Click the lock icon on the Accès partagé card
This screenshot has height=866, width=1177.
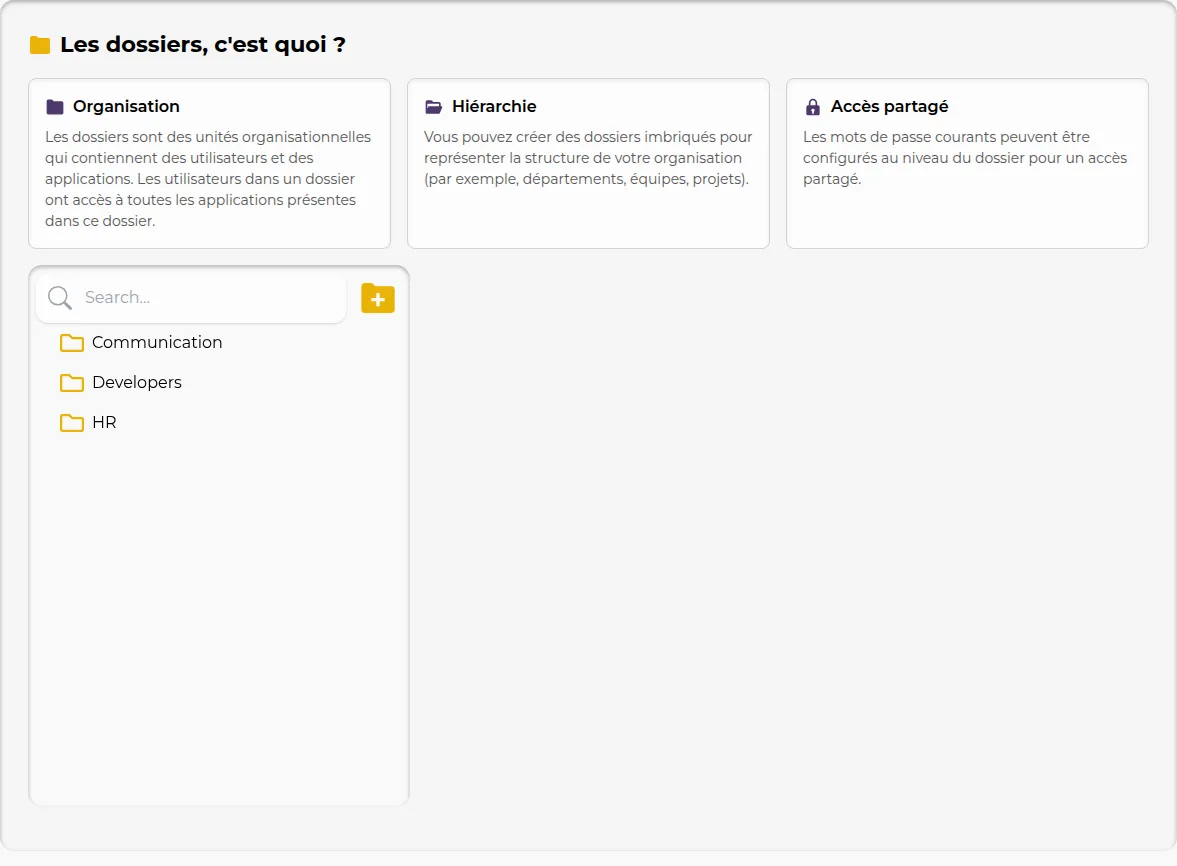coord(812,106)
